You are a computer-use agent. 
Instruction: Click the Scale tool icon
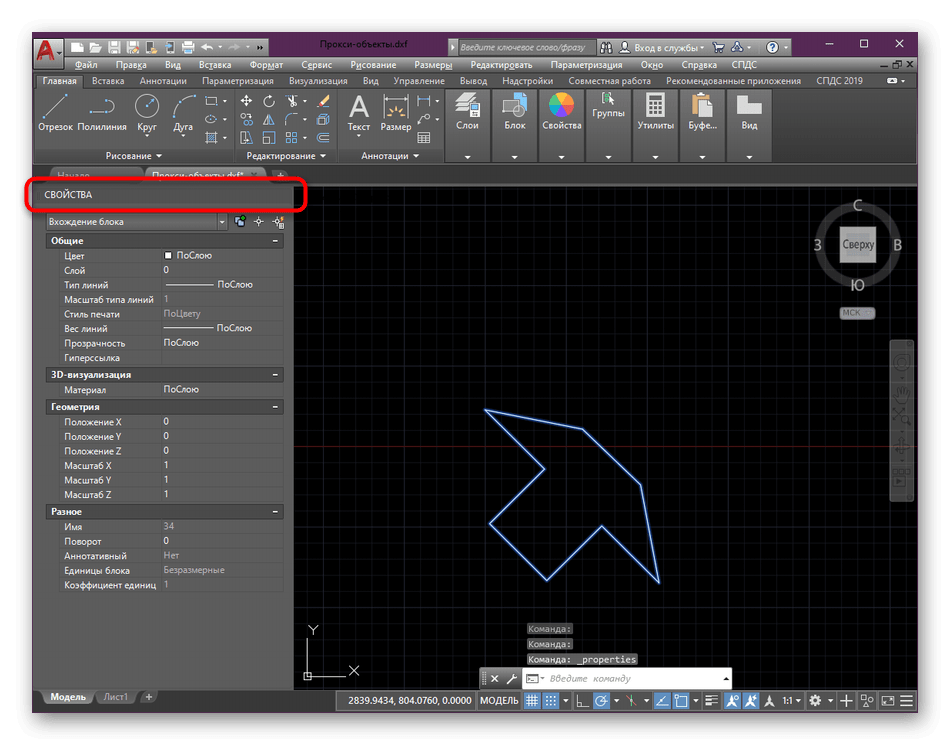coord(269,138)
